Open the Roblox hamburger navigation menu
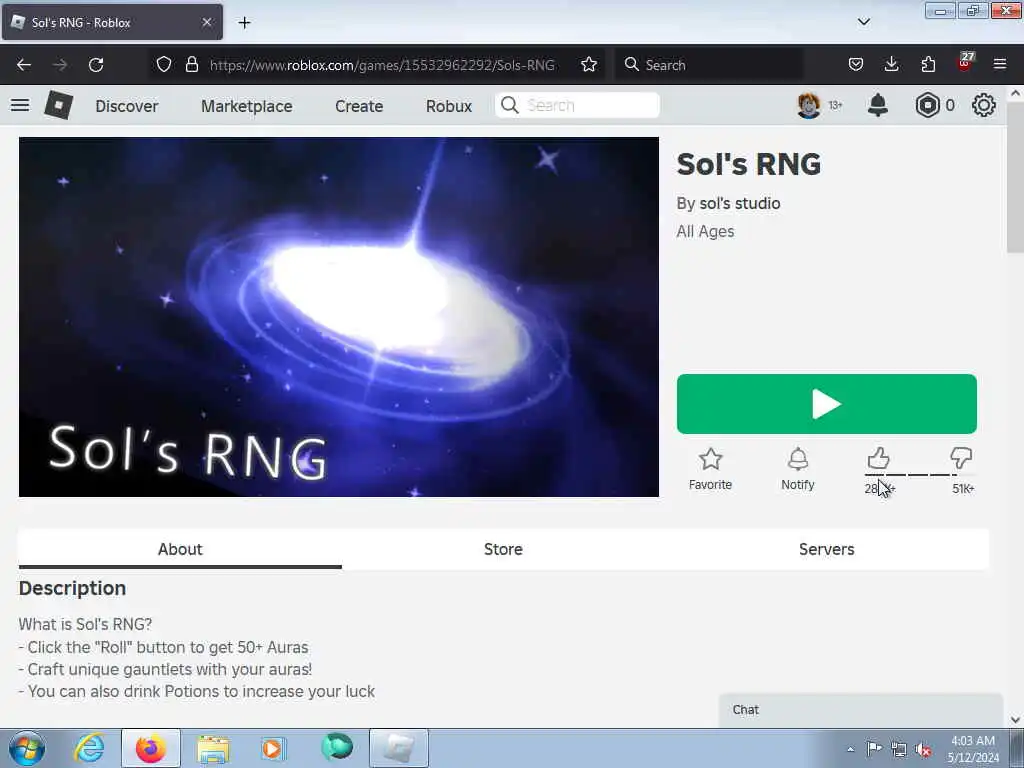This screenshot has width=1024, height=768. (20, 105)
